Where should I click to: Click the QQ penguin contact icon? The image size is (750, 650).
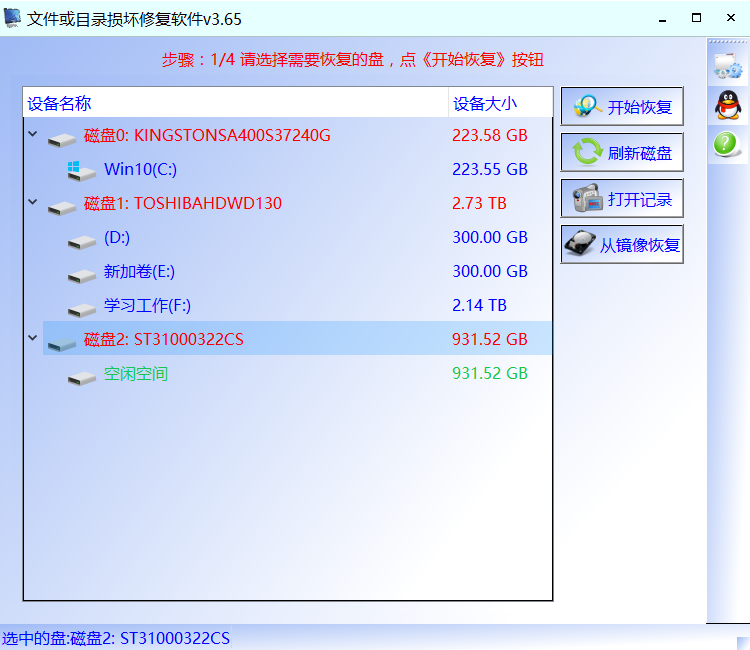click(x=728, y=105)
